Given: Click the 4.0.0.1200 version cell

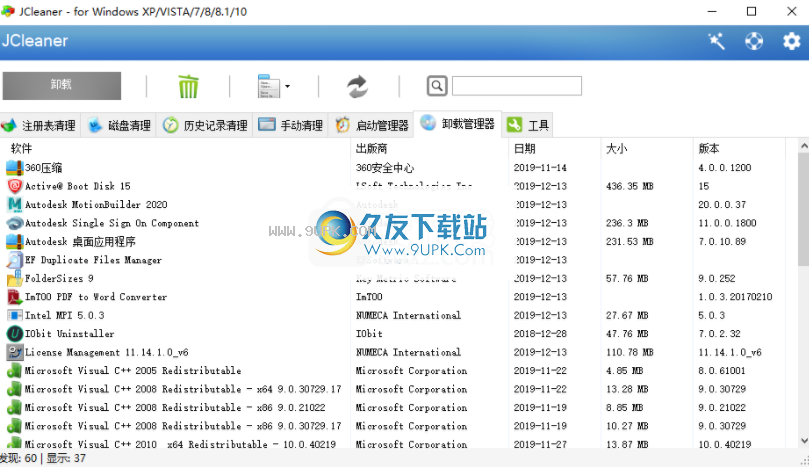Looking at the screenshot, I should 725,168.
